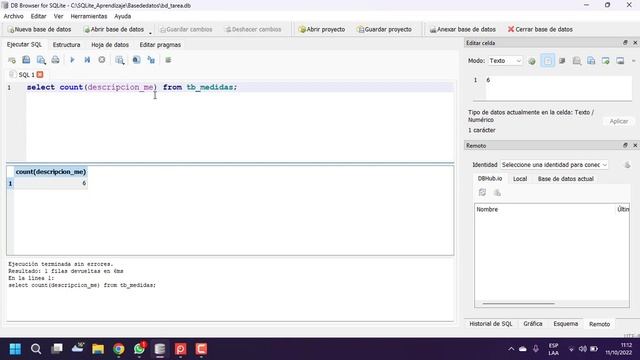
Task: Switch to Editar pragmas tab
Action: pyautogui.click(x=160, y=44)
